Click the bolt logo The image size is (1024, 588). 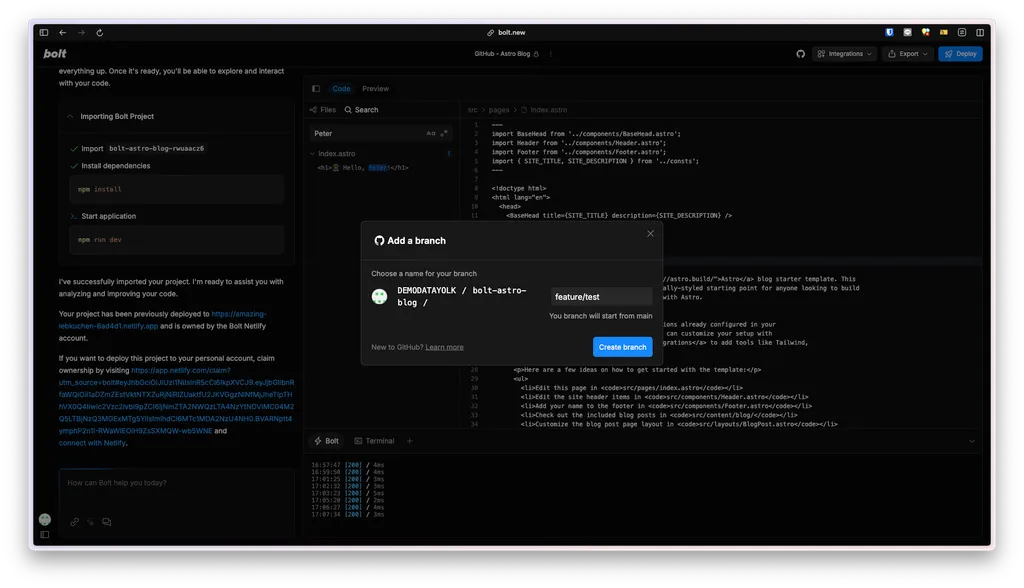[x=55, y=54]
